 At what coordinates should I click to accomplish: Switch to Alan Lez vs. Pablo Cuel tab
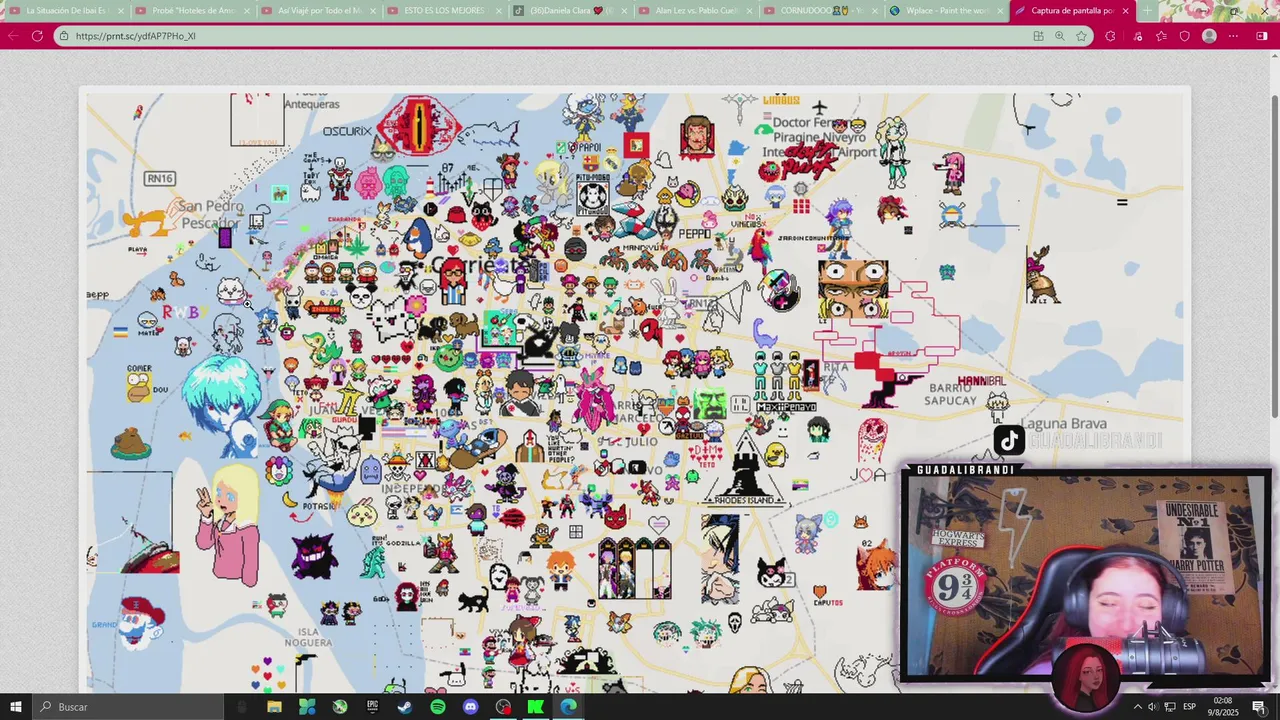[x=696, y=11]
